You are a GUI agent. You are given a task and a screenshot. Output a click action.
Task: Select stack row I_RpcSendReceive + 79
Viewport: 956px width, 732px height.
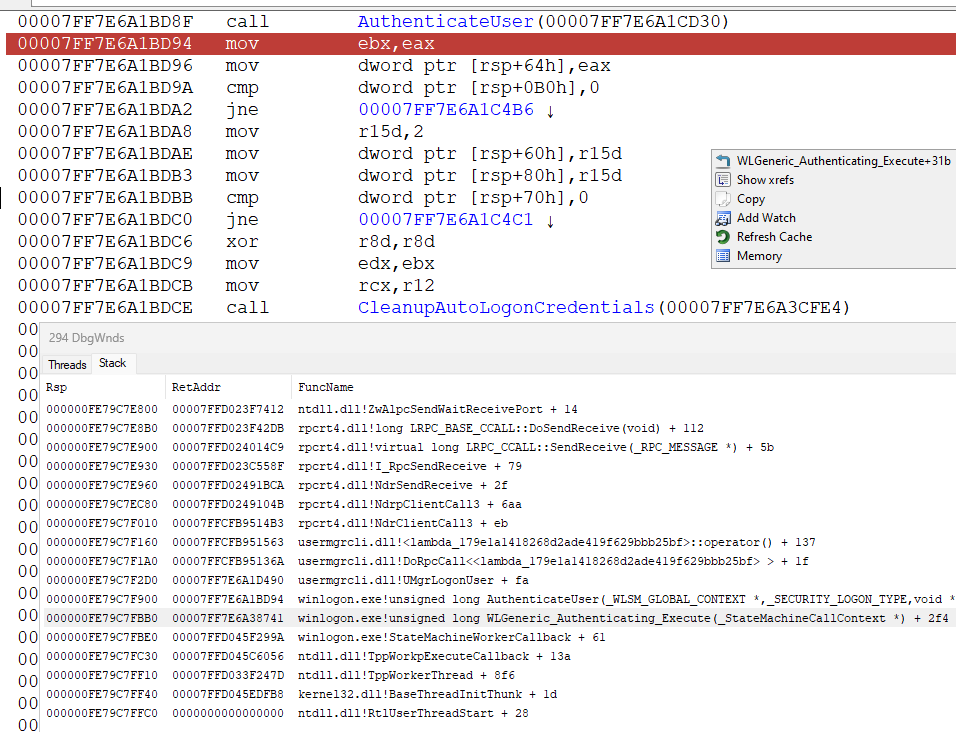(x=500, y=466)
